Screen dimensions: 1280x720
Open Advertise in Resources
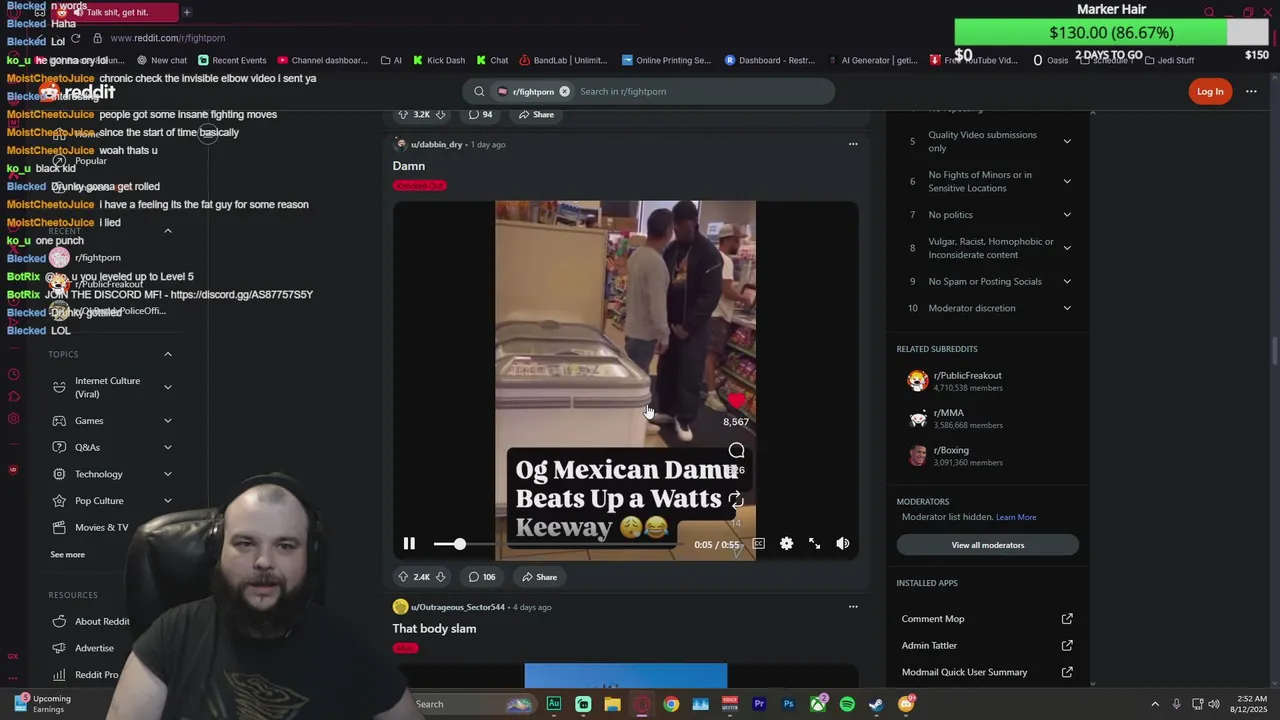click(94, 648)
